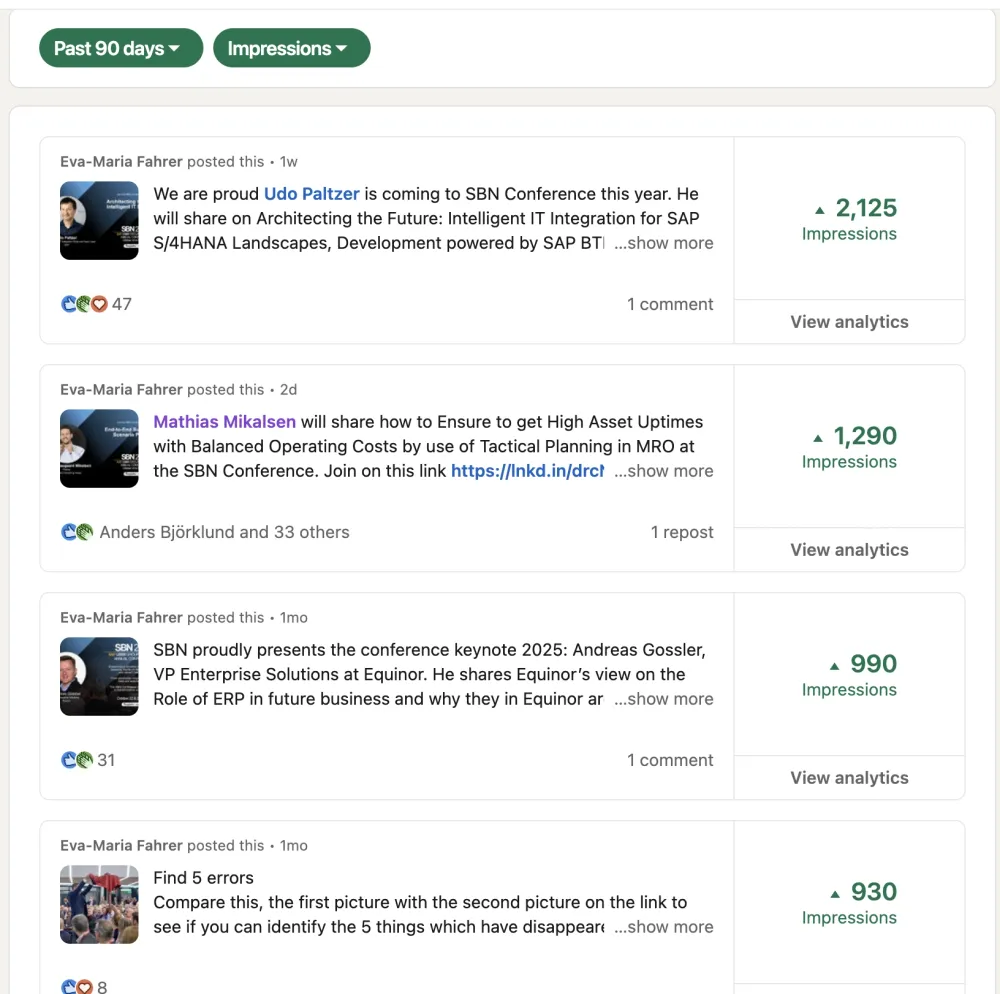
Task: View analytics for the 2,125 impressions post
Action: (849, 322)
